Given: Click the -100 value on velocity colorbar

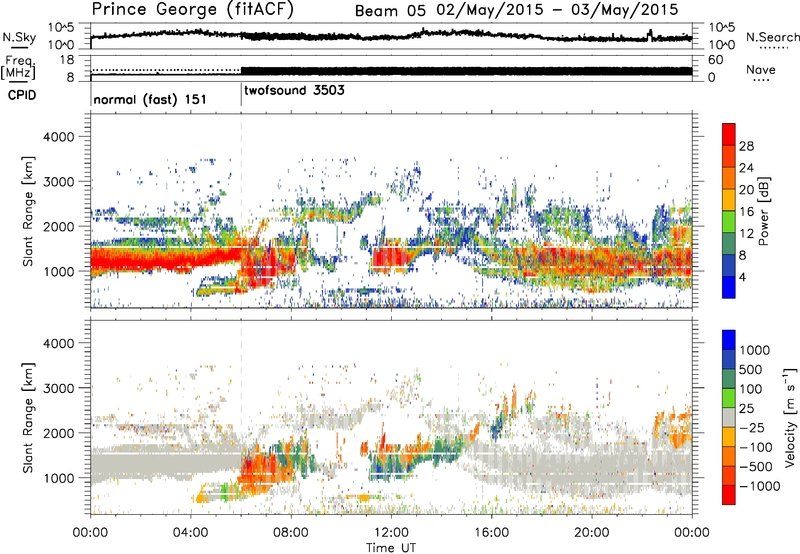Looking at the screenshot, I should click(756, 447).
